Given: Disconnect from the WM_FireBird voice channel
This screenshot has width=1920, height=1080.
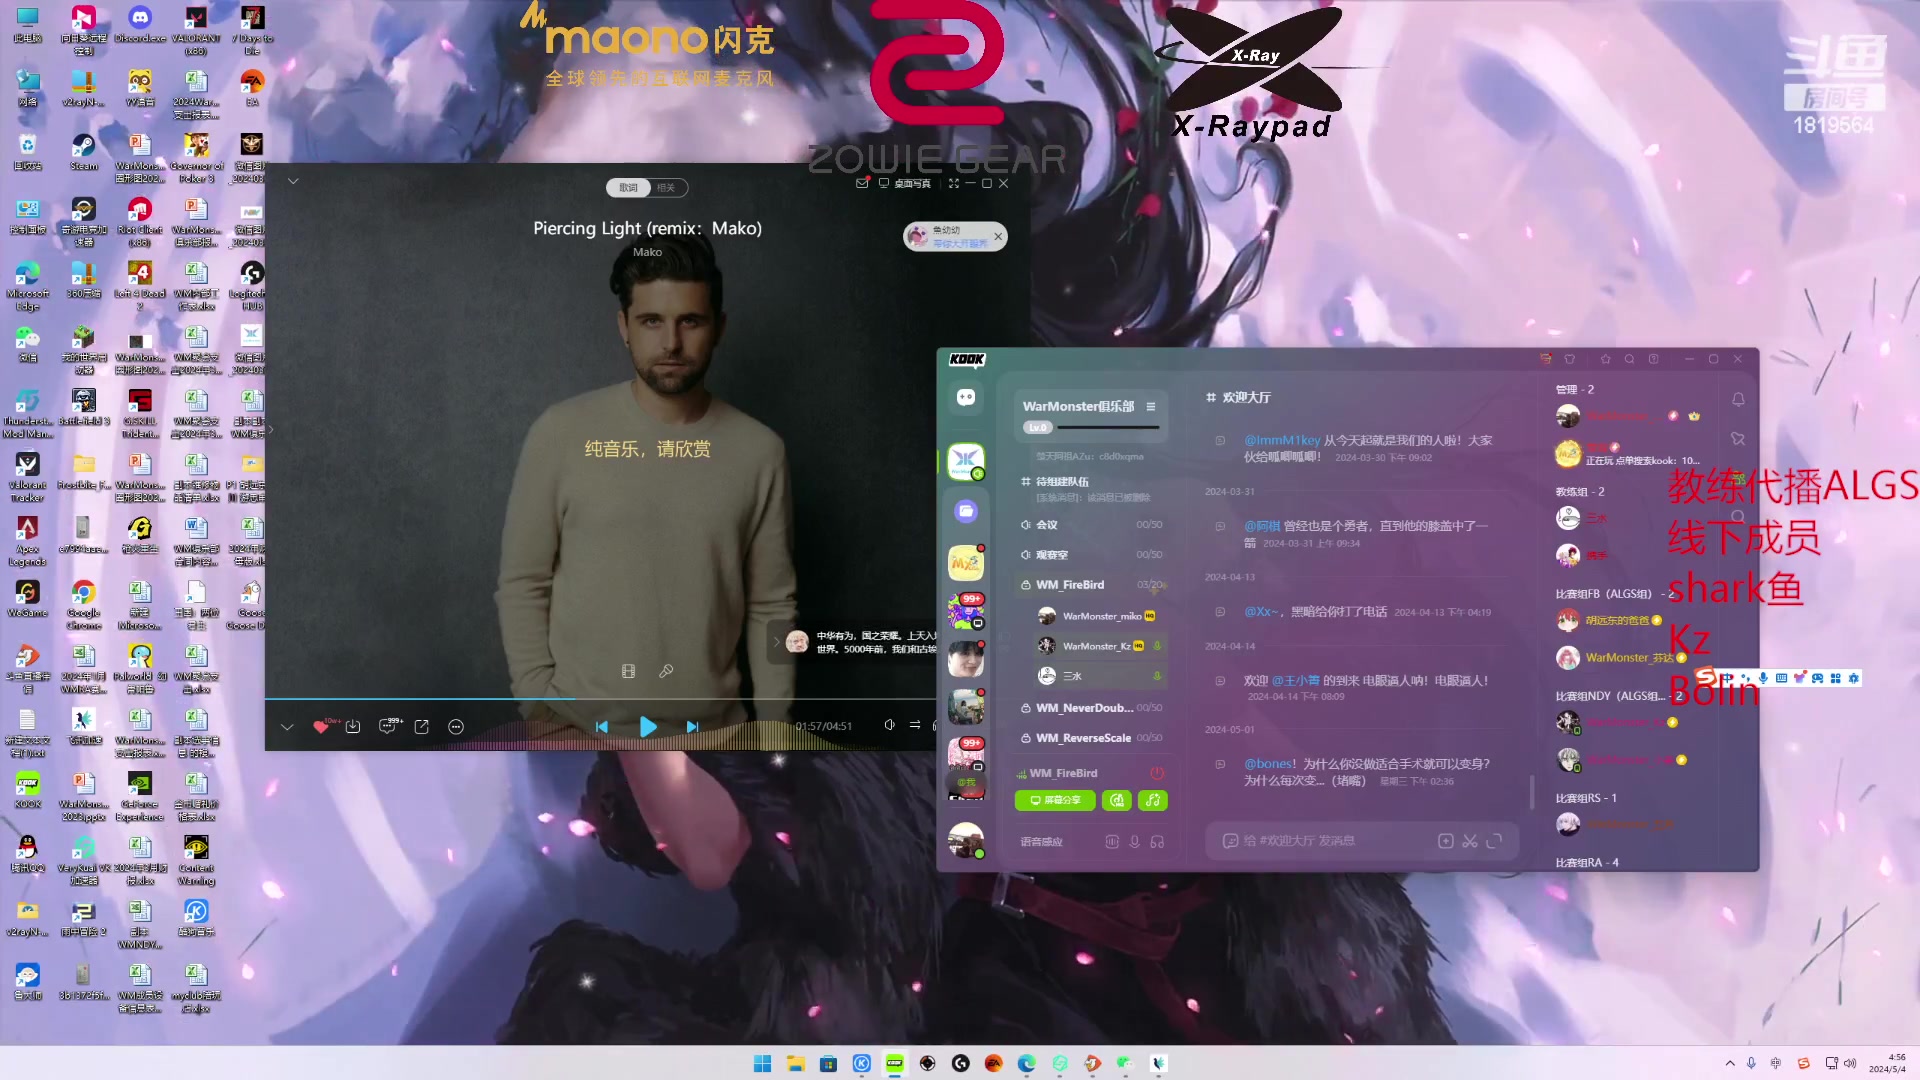Looking at the screenshot, I should click(x=1157, y=773).
